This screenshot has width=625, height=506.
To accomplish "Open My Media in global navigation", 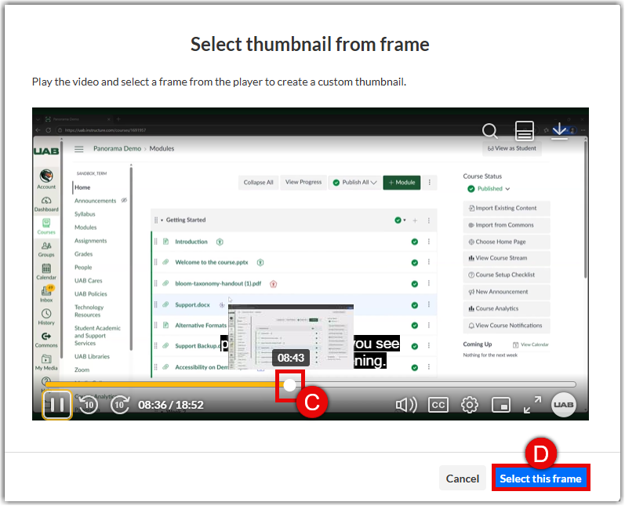I will (x=46, y=362).
